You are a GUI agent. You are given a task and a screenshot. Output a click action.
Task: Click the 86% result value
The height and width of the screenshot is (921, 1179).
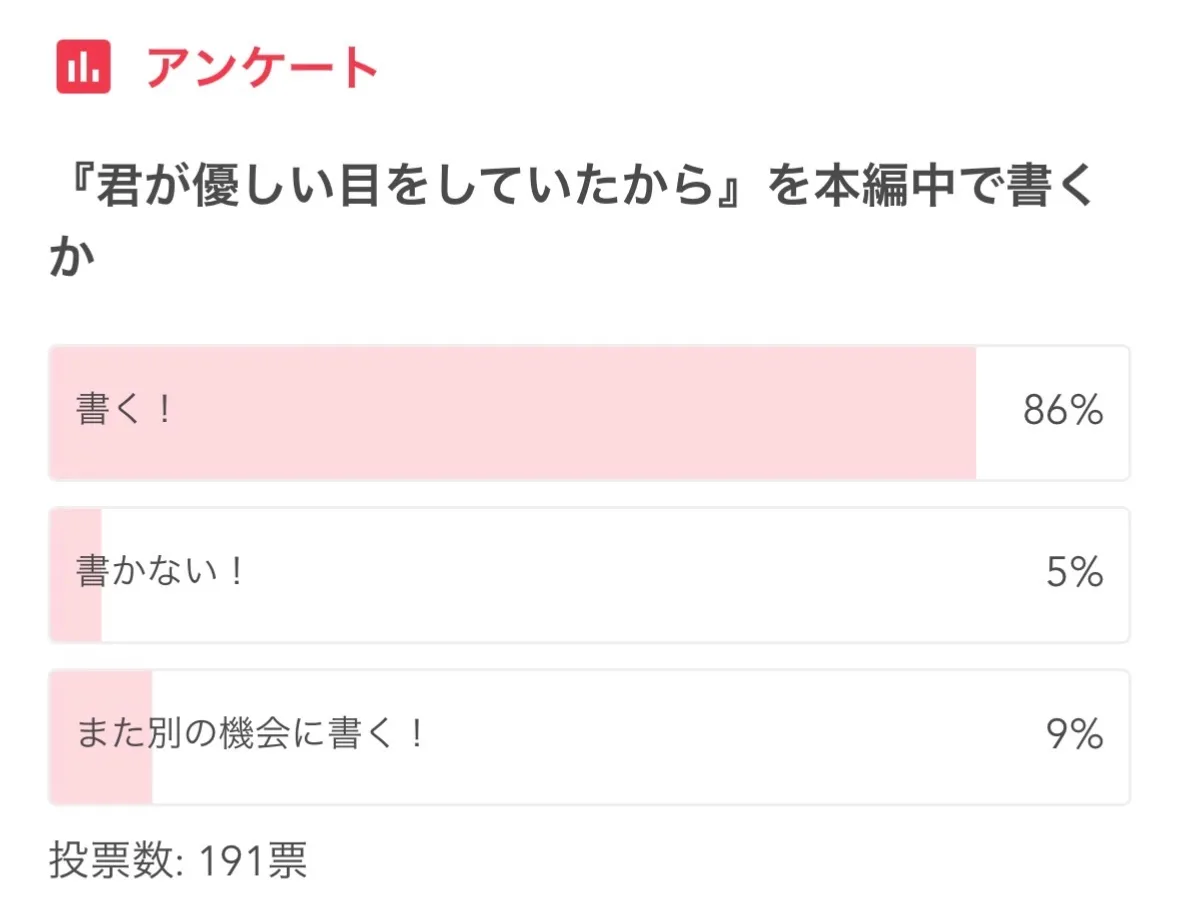pos(1062,411)
